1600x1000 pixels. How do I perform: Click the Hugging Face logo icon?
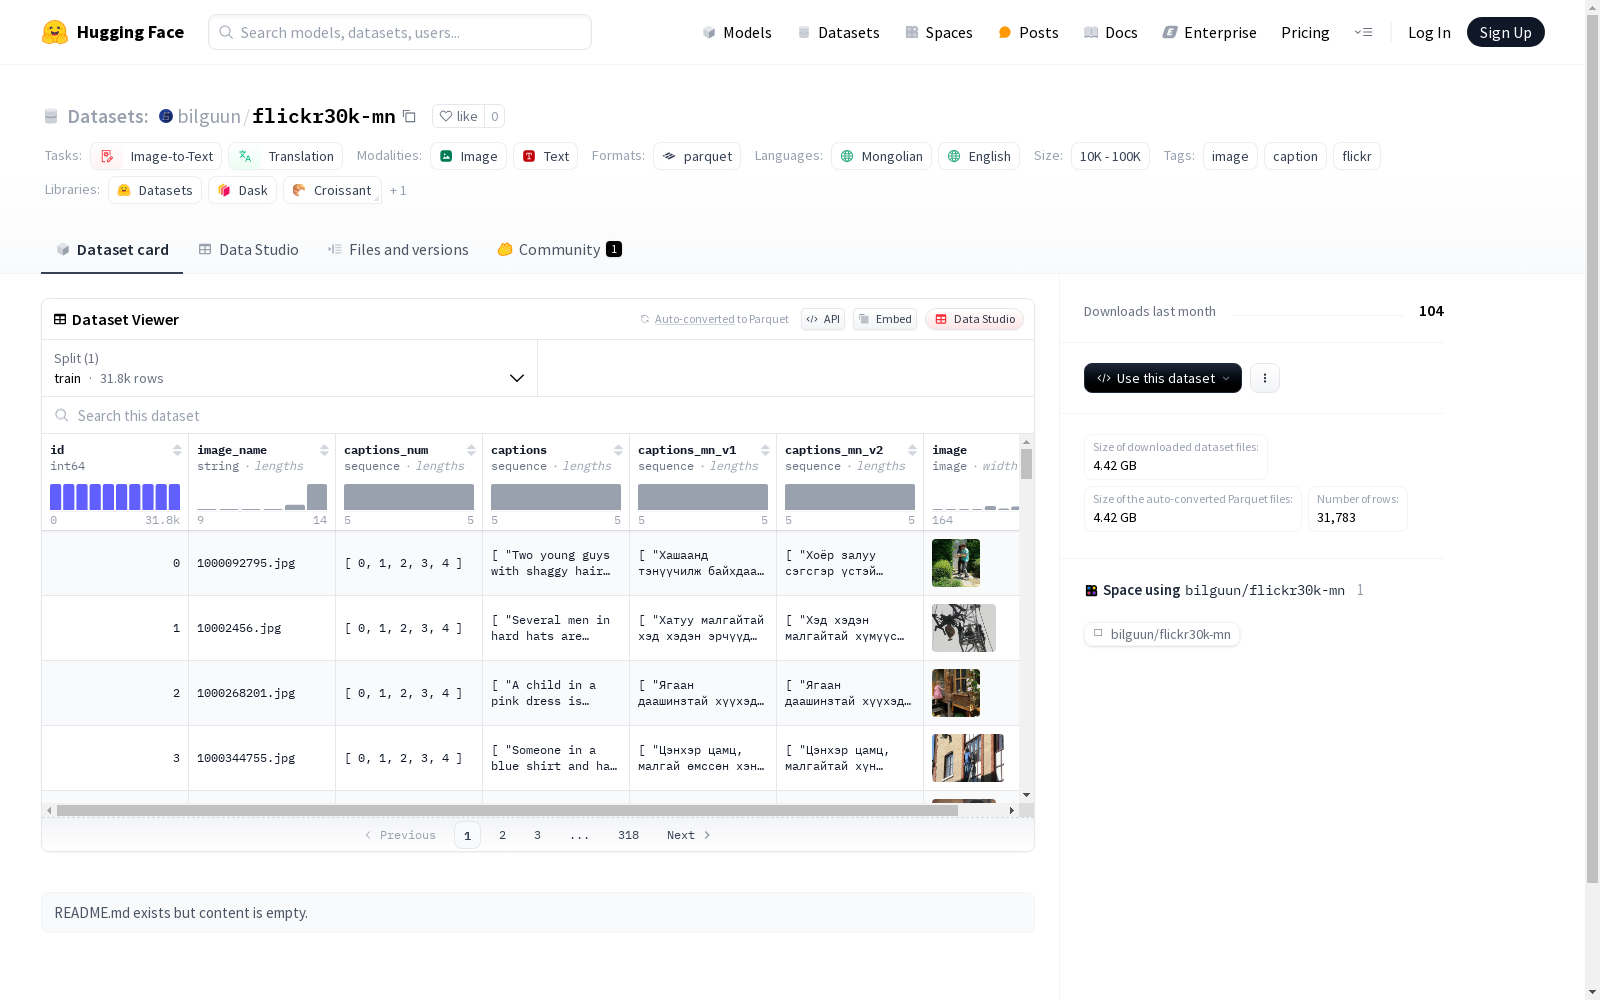(x=55, y=32)
